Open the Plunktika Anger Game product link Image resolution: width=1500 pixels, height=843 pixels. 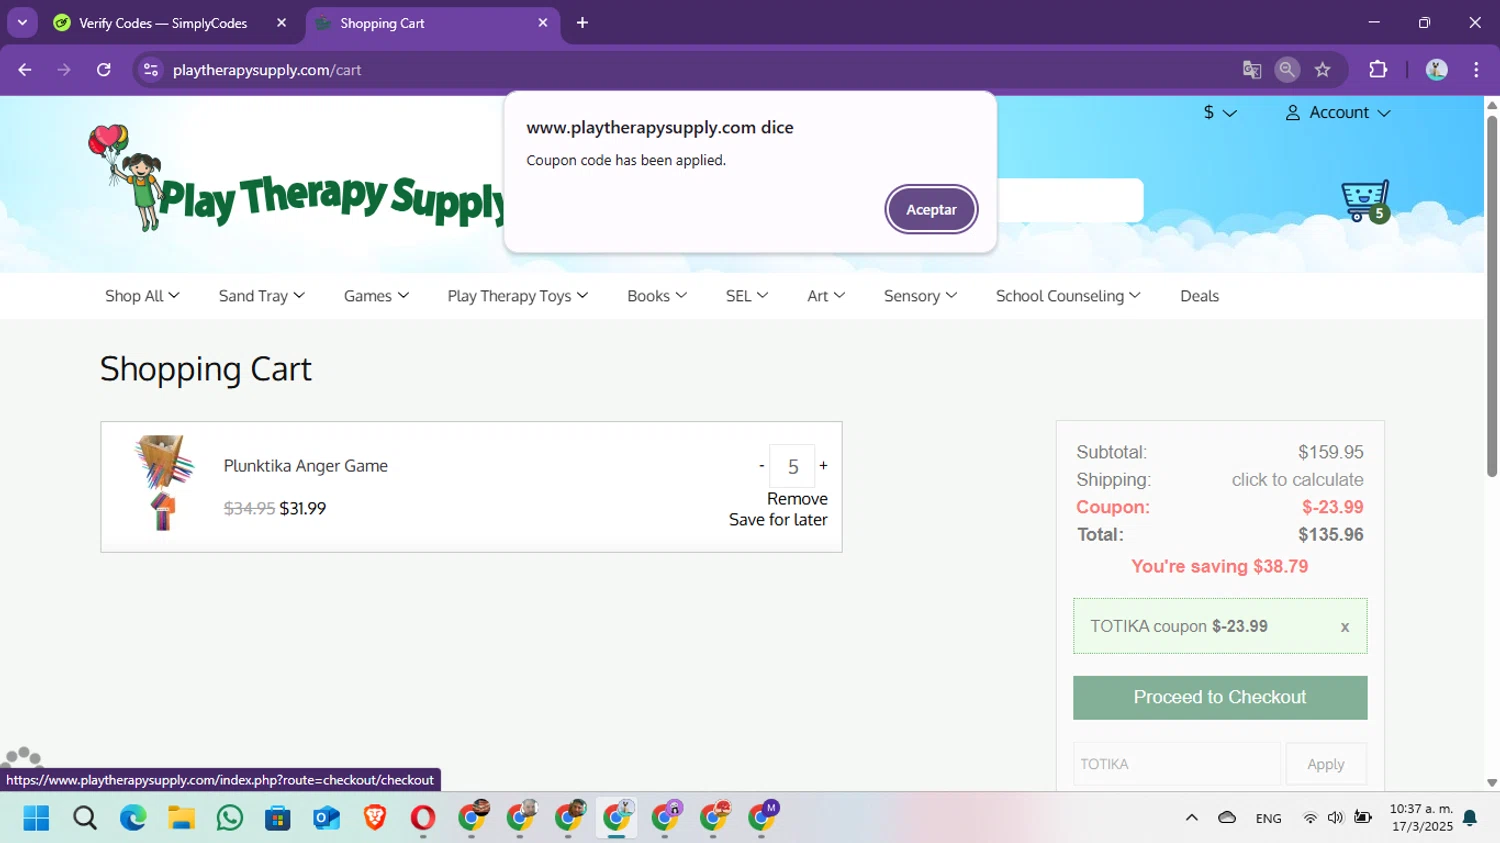coord(306,466)
